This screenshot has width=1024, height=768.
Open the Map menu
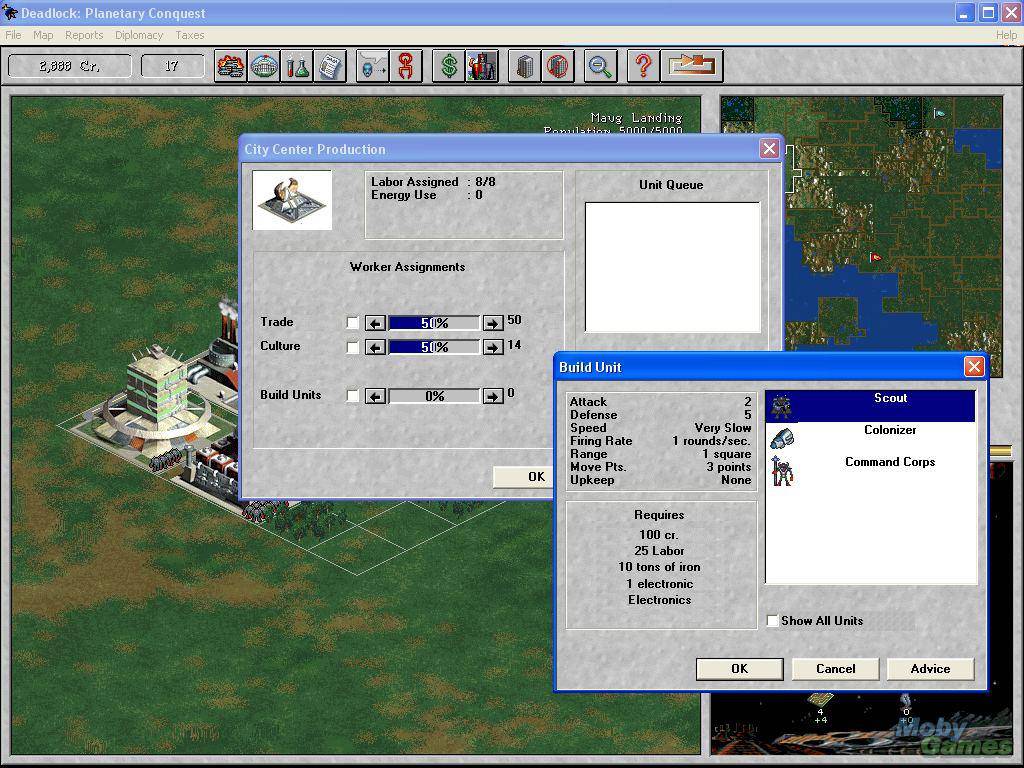[x=43, y=35]
